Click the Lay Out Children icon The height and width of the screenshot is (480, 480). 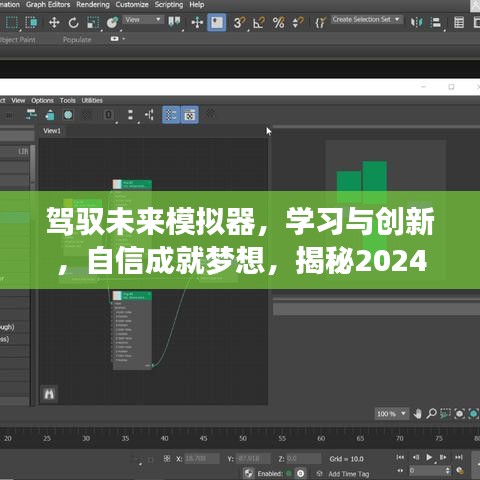(149, 115)
